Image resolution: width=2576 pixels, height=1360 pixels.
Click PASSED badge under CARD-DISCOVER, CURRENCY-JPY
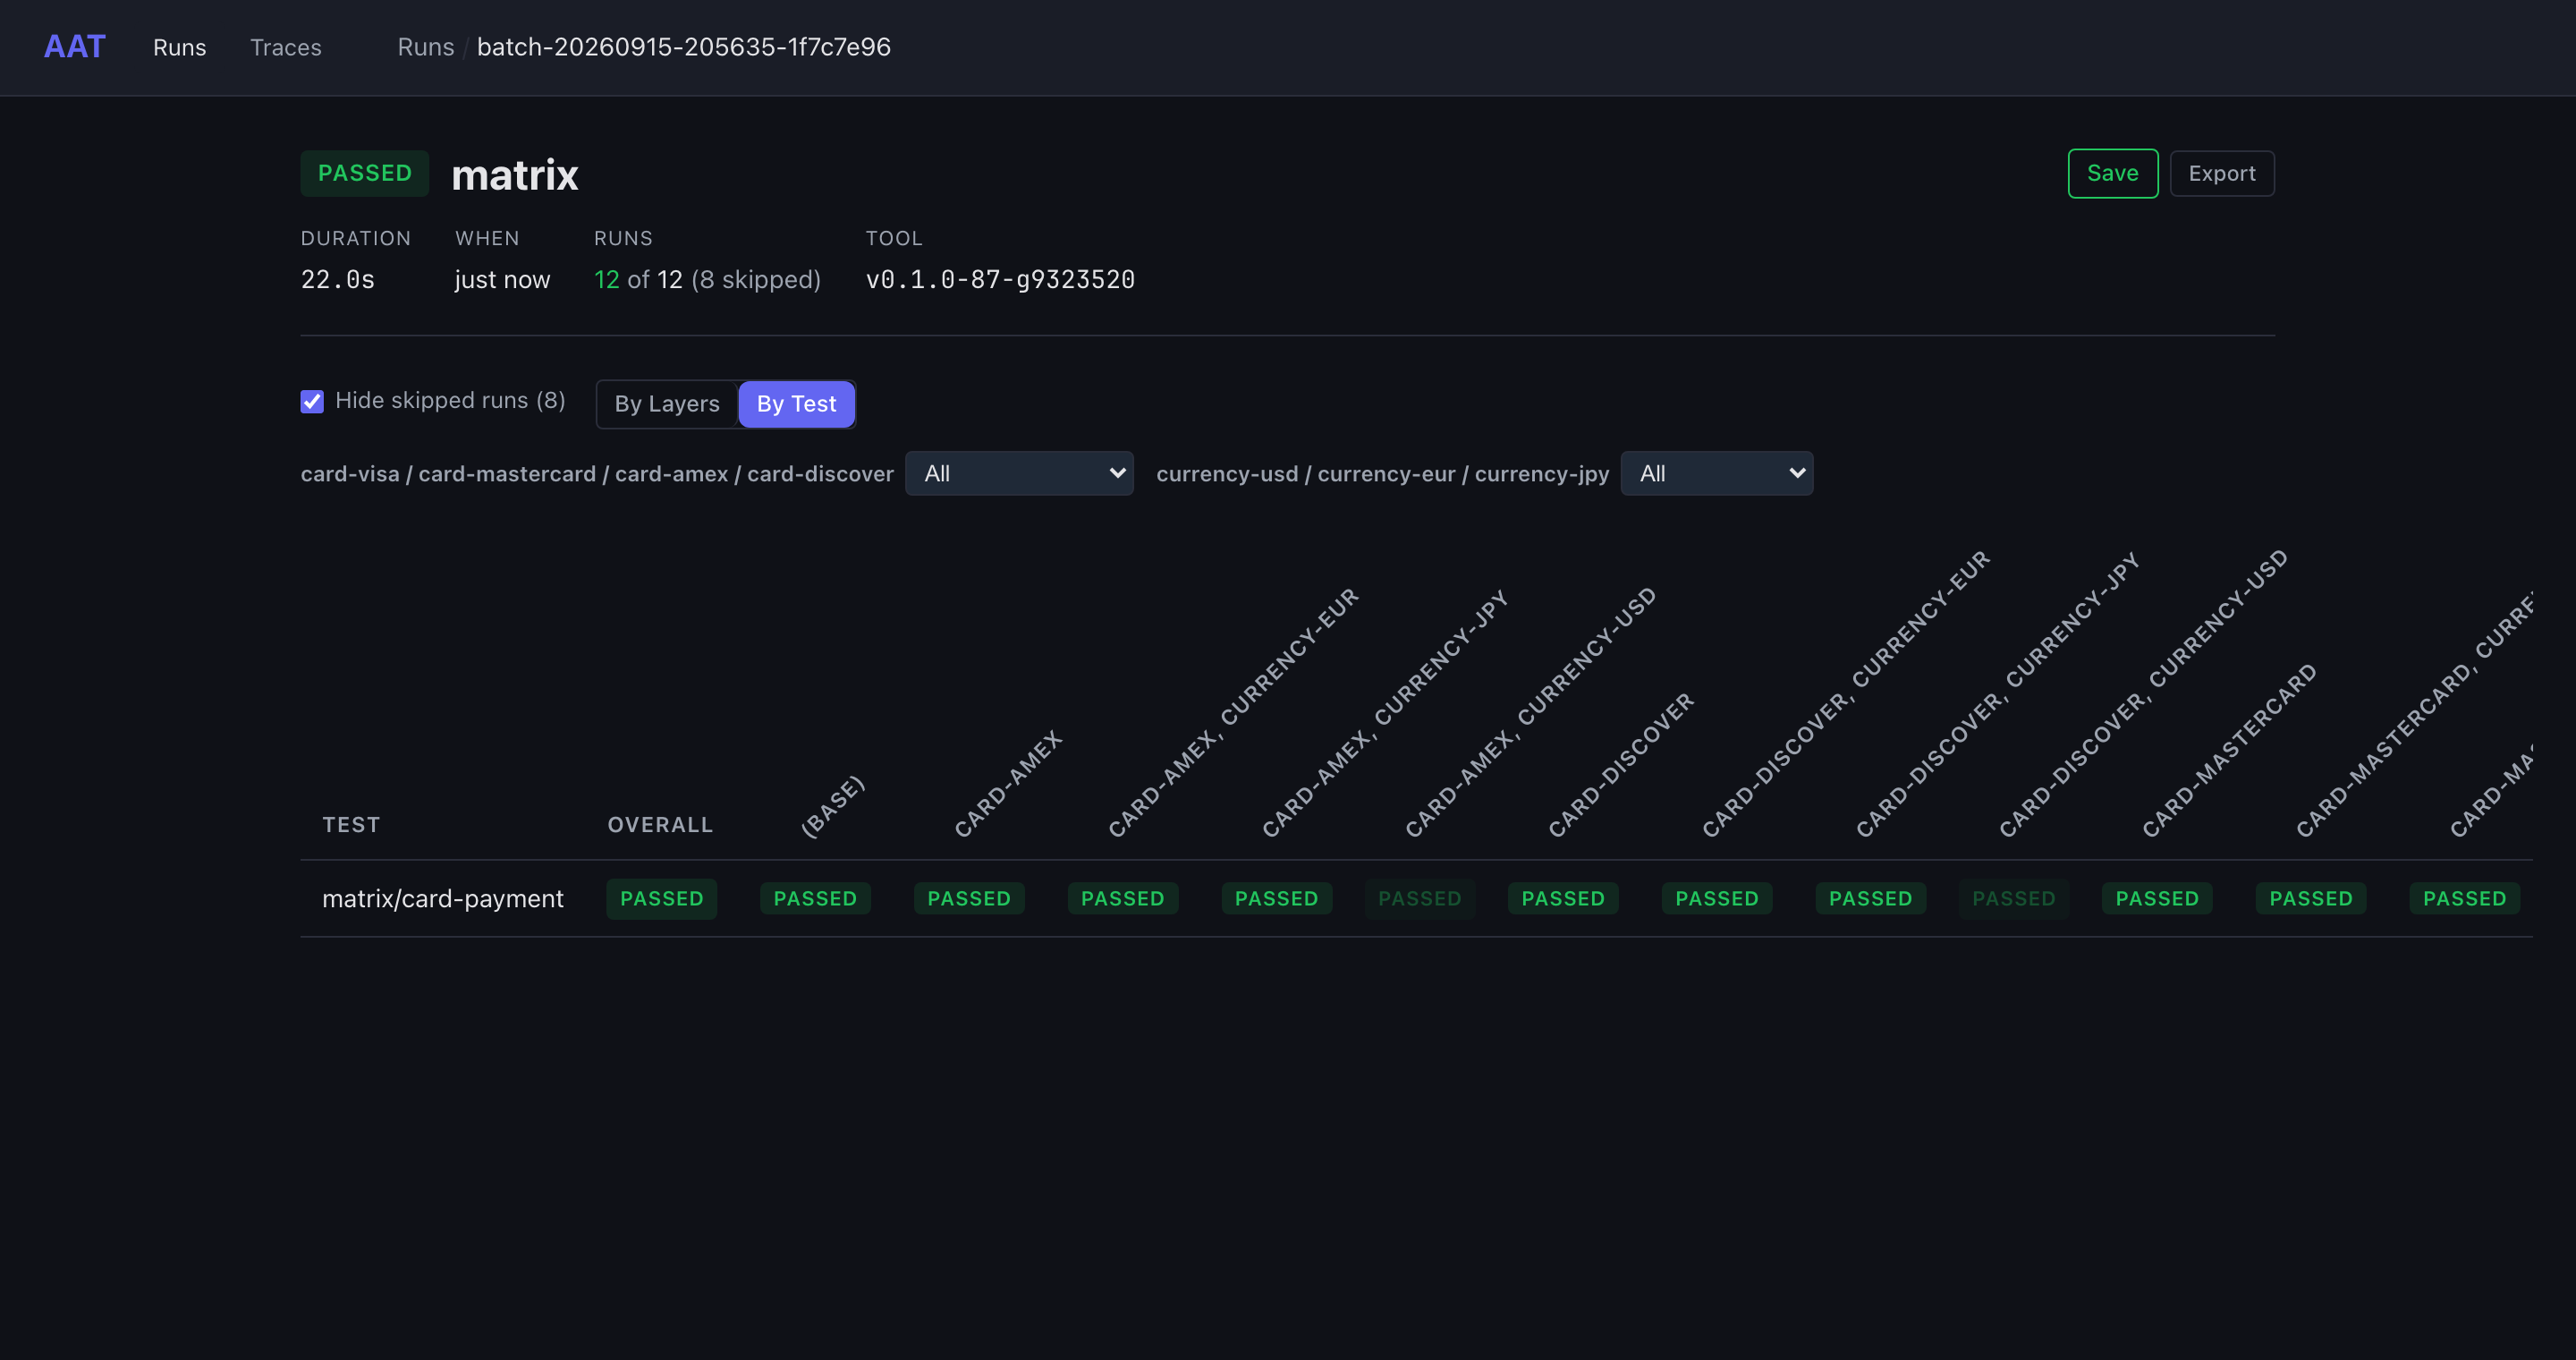coord(1870,899)
